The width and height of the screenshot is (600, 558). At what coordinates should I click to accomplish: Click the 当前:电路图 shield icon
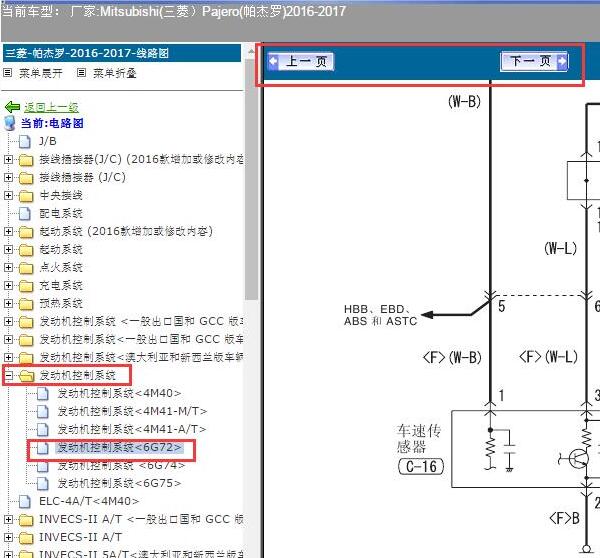10,124
